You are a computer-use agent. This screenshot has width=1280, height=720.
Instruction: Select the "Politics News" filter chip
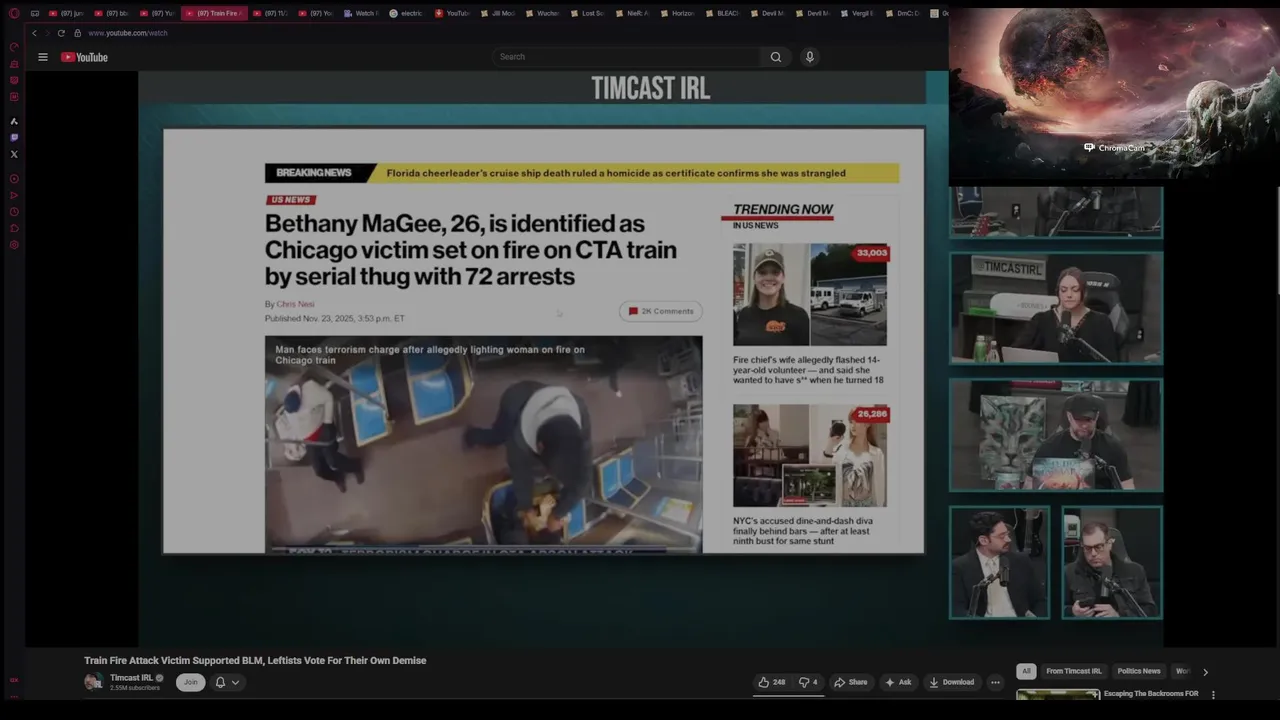pyautogui.click(x=1139, y=671)
